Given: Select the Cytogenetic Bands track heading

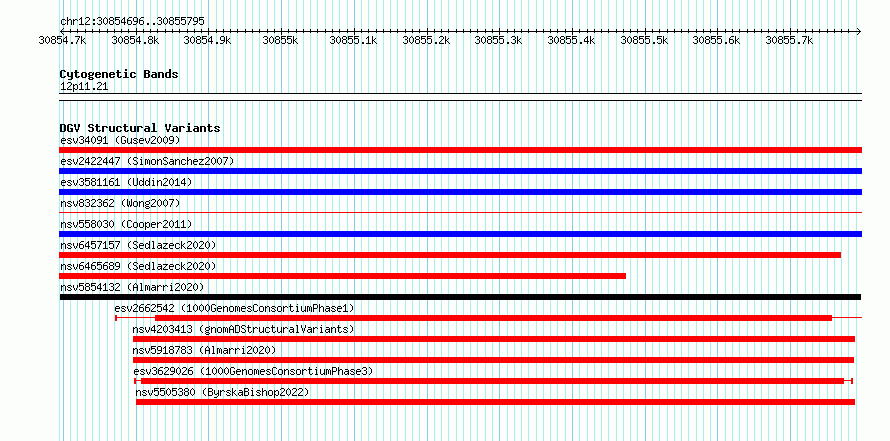Looking at the screenshot, I should tap(119, 74).
